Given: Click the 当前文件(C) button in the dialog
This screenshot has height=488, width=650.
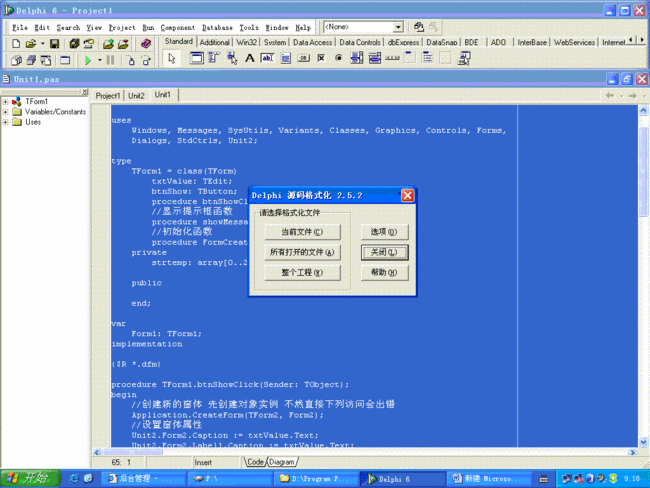Looking at the screenshot, I should click(x=302, y=232).
